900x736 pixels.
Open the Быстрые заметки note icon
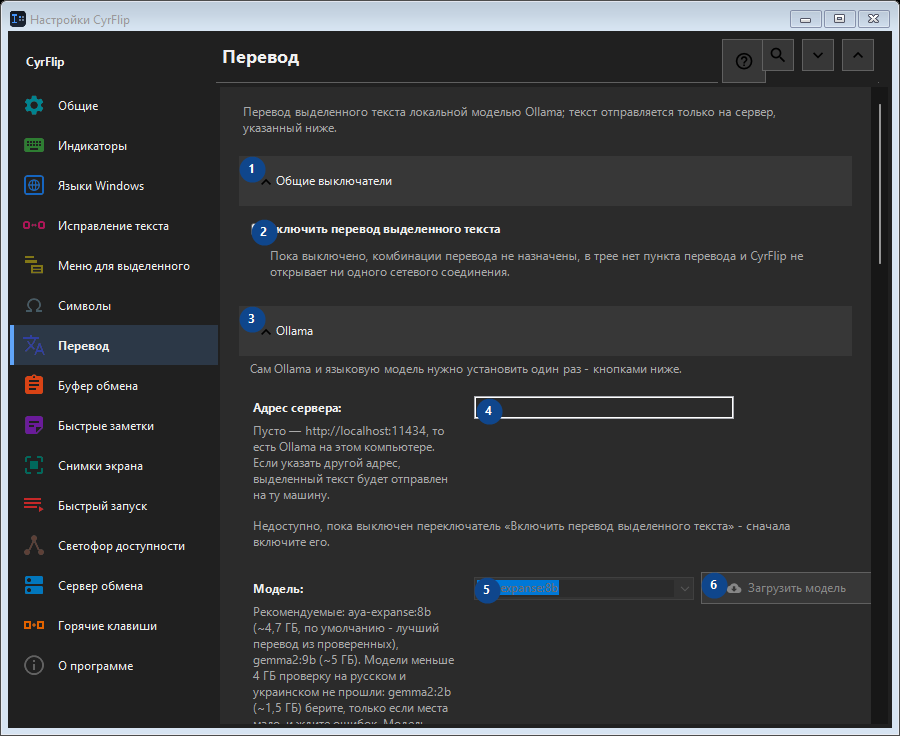[34, 426]
